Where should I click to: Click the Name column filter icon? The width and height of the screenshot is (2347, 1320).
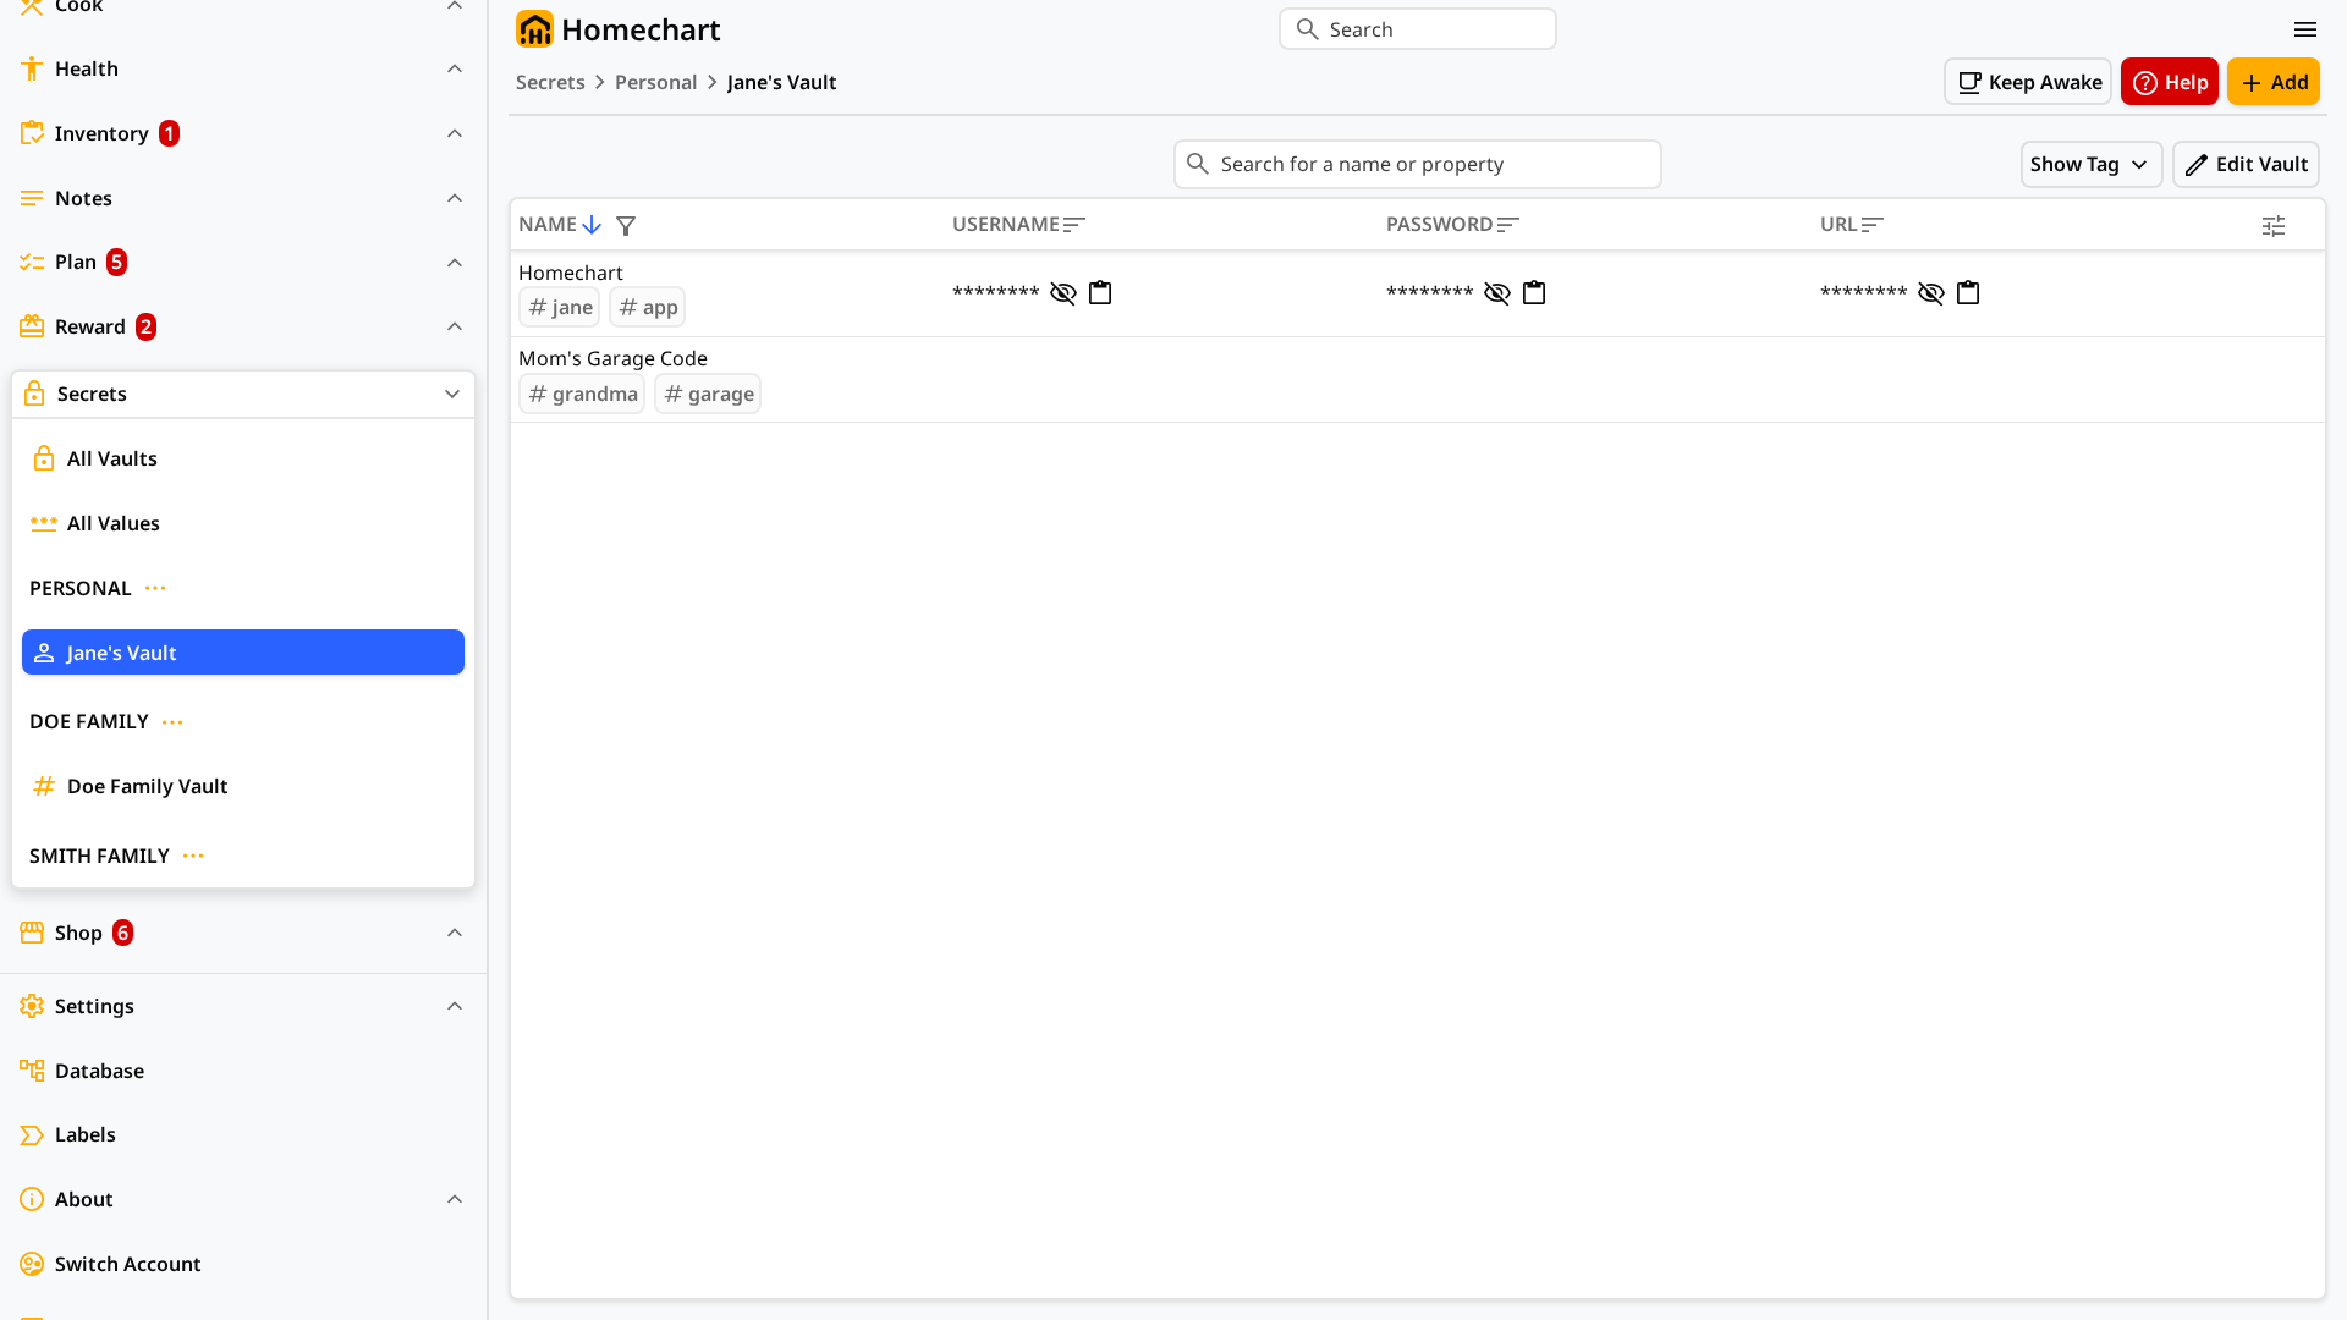pos(626,226)
